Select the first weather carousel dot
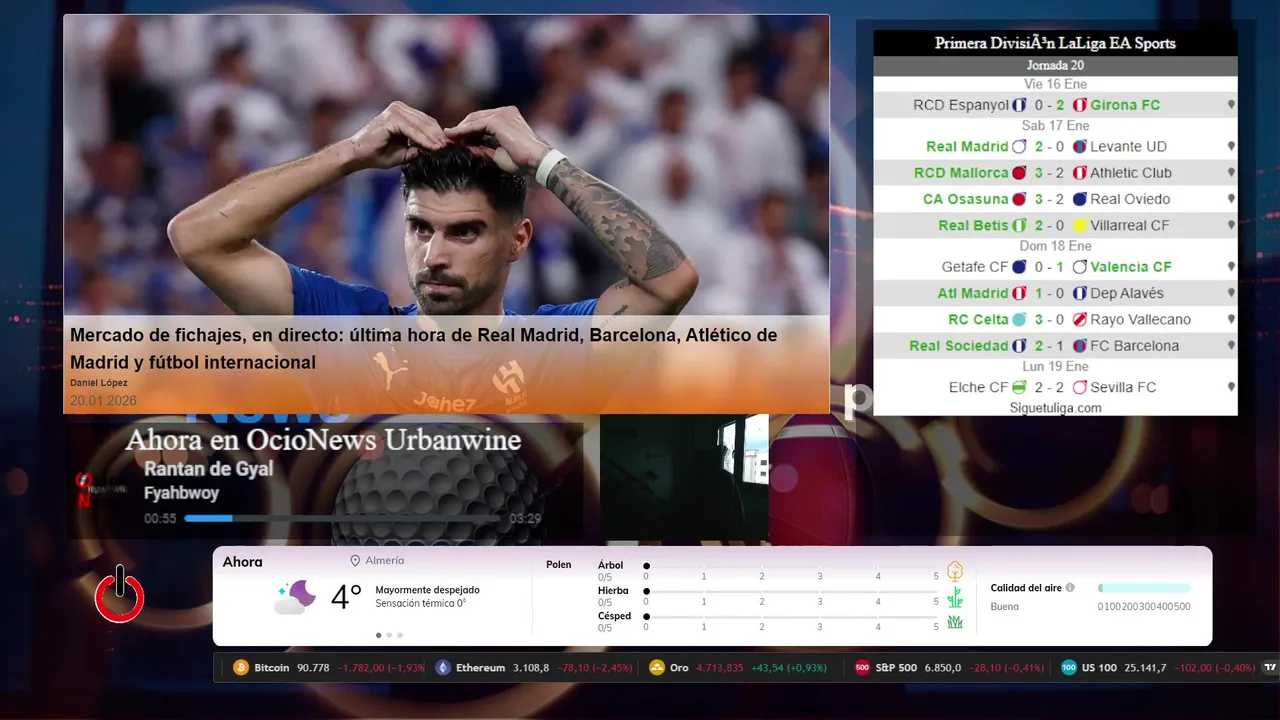The width and height of the screenshot is (1280, 720). (x=378, y=635)
